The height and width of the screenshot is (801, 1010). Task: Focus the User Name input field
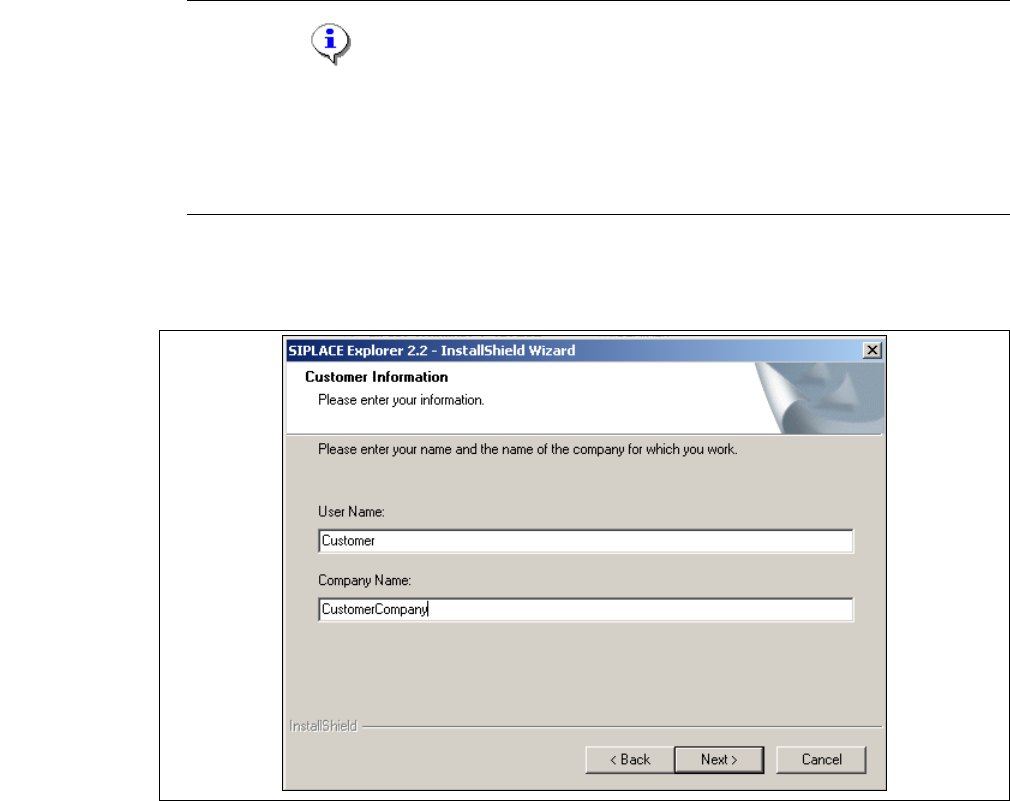tap(586, 541)
